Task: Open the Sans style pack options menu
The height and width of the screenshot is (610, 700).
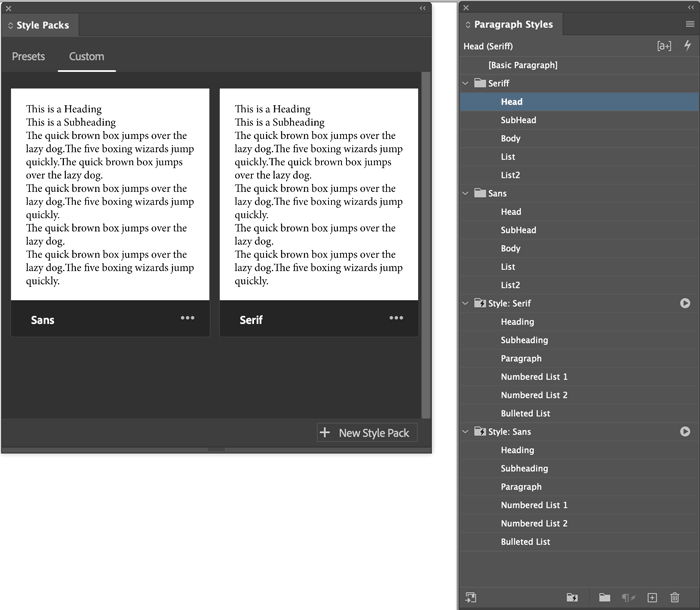Action: click(188, 318)
